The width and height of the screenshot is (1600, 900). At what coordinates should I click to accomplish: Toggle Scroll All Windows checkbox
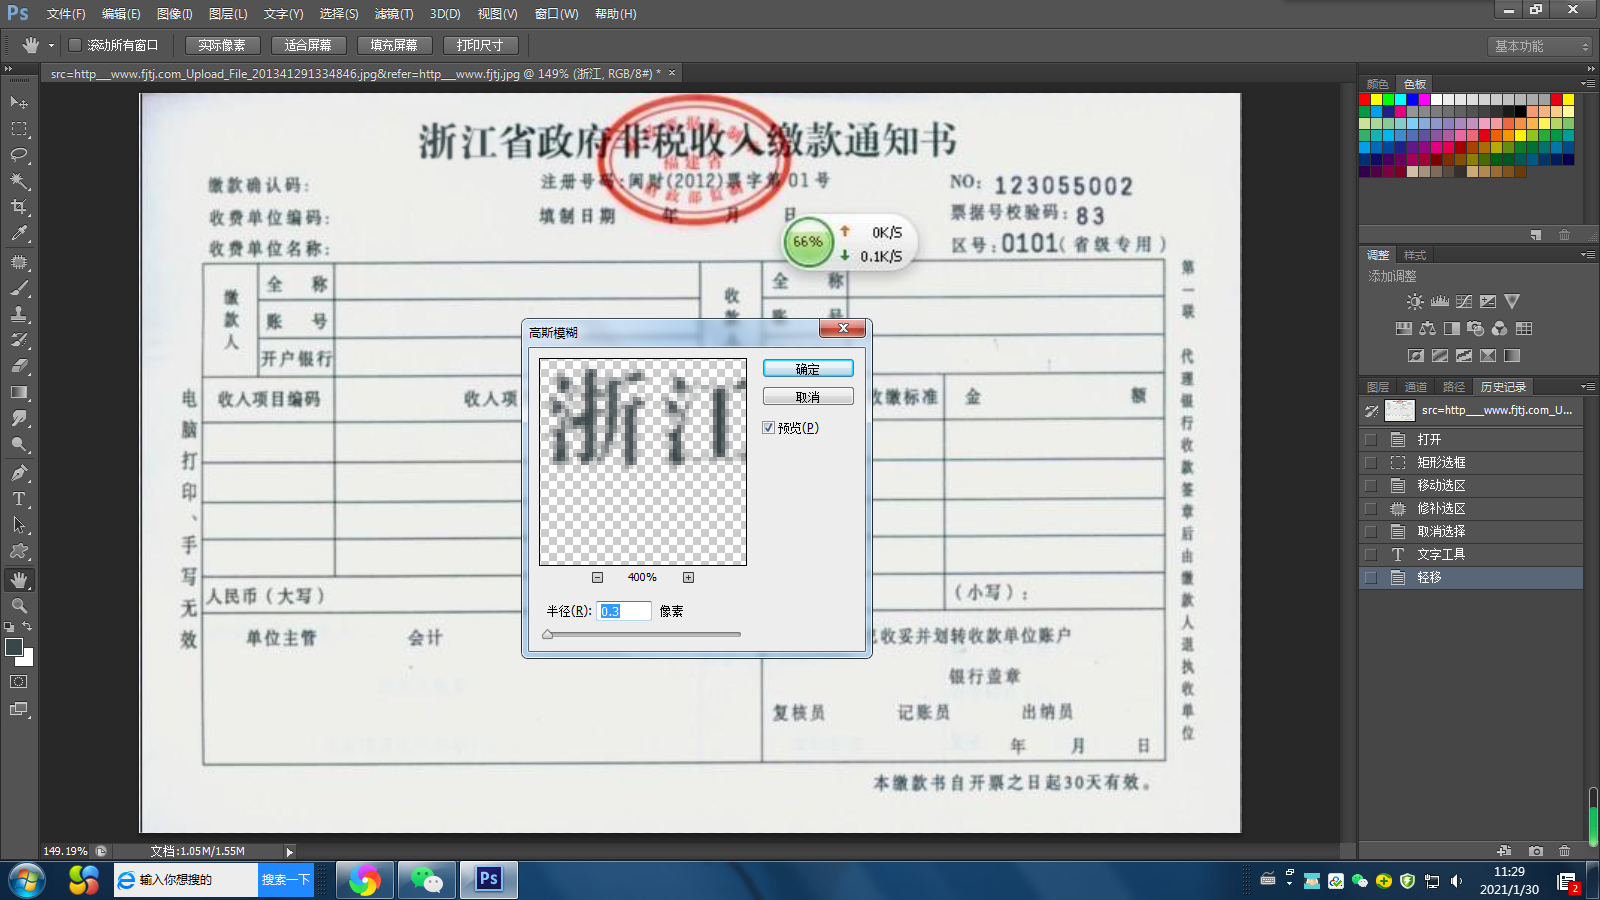click(75, 45)
